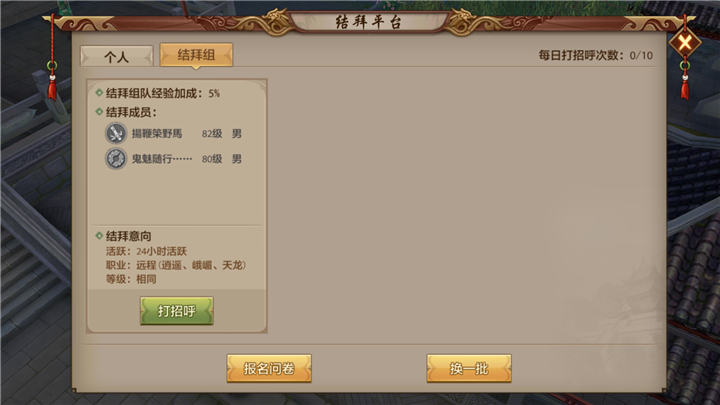
Task: Switch to the 个人 tab
Action: [117, 56]
